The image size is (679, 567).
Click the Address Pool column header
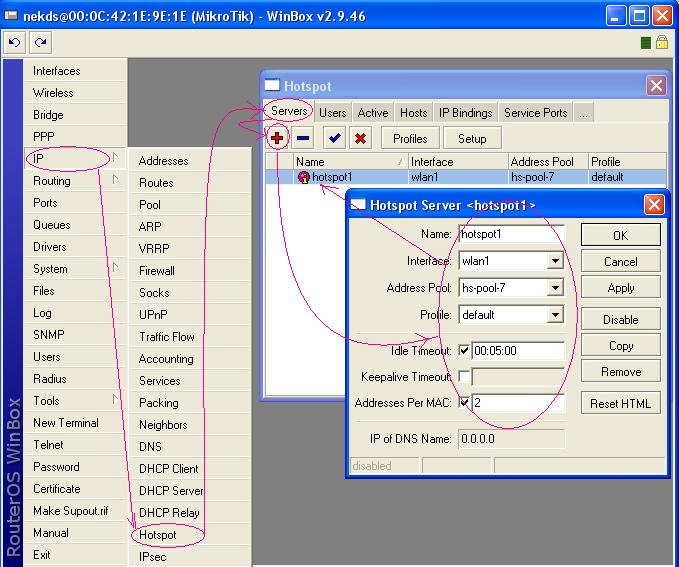point(548,162)
